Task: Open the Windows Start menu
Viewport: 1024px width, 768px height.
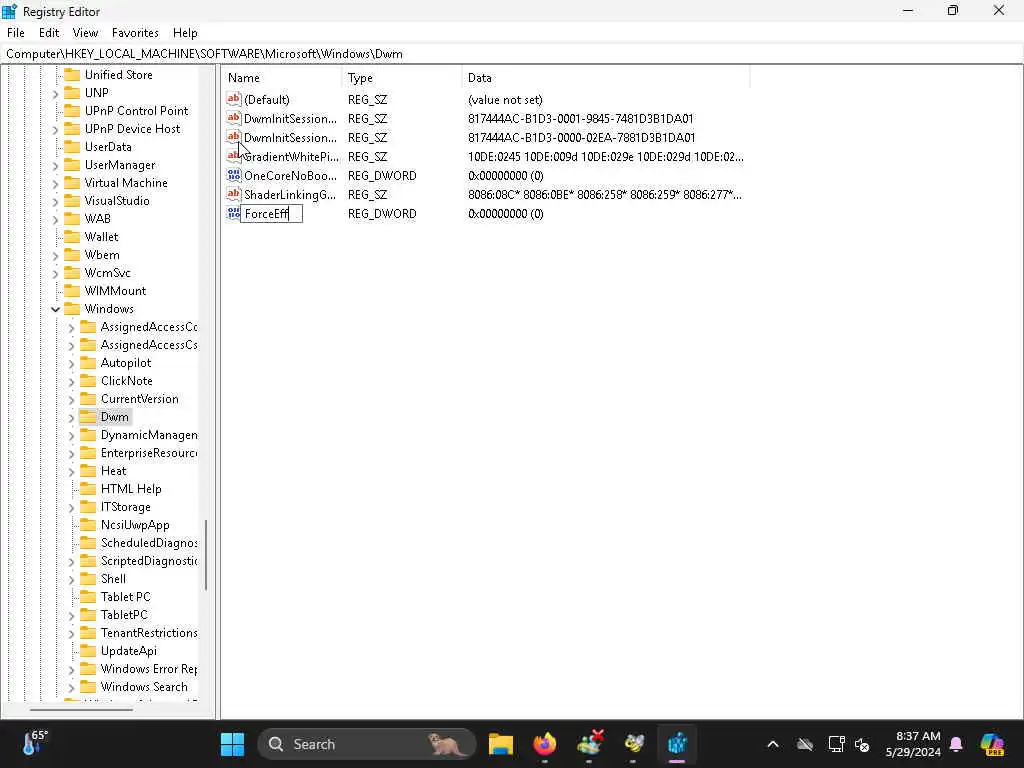Action: pyautogui.click(x=232, y=744)
